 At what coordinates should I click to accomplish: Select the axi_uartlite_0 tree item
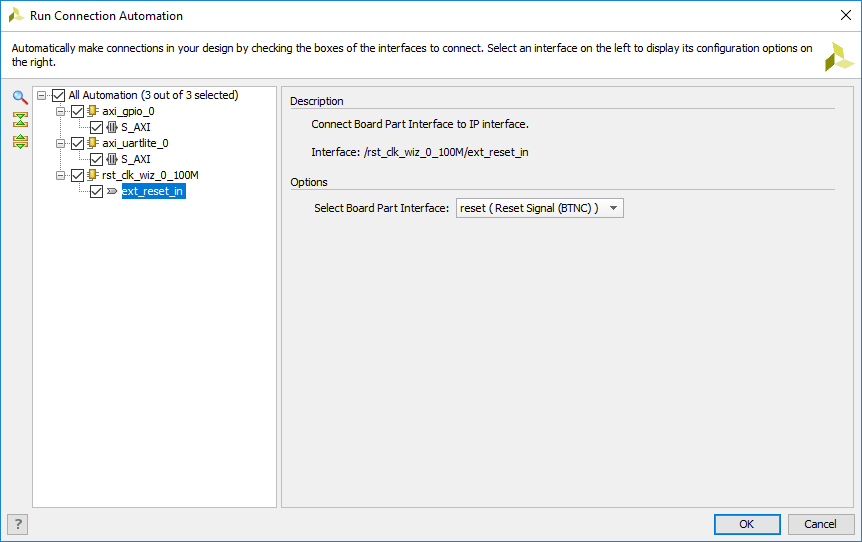point(135,143)
